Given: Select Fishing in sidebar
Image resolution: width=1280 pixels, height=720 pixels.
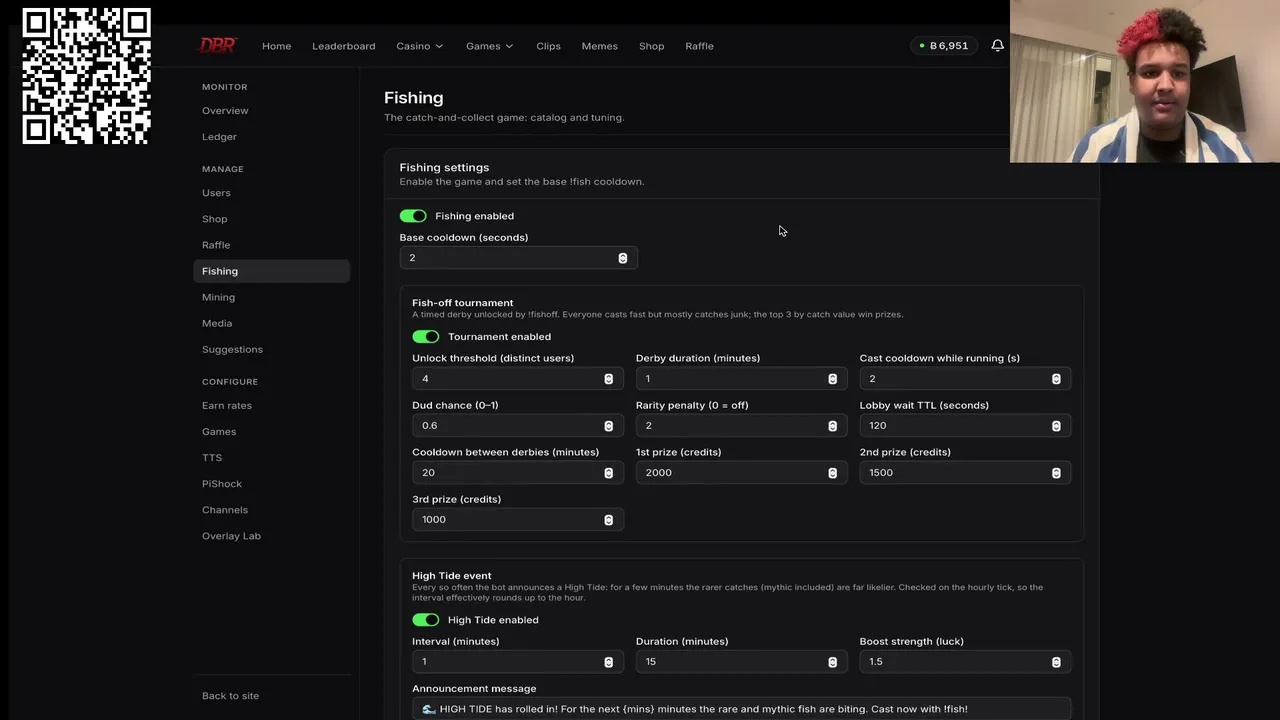Looking at the screenshot, I should (271, 271).
